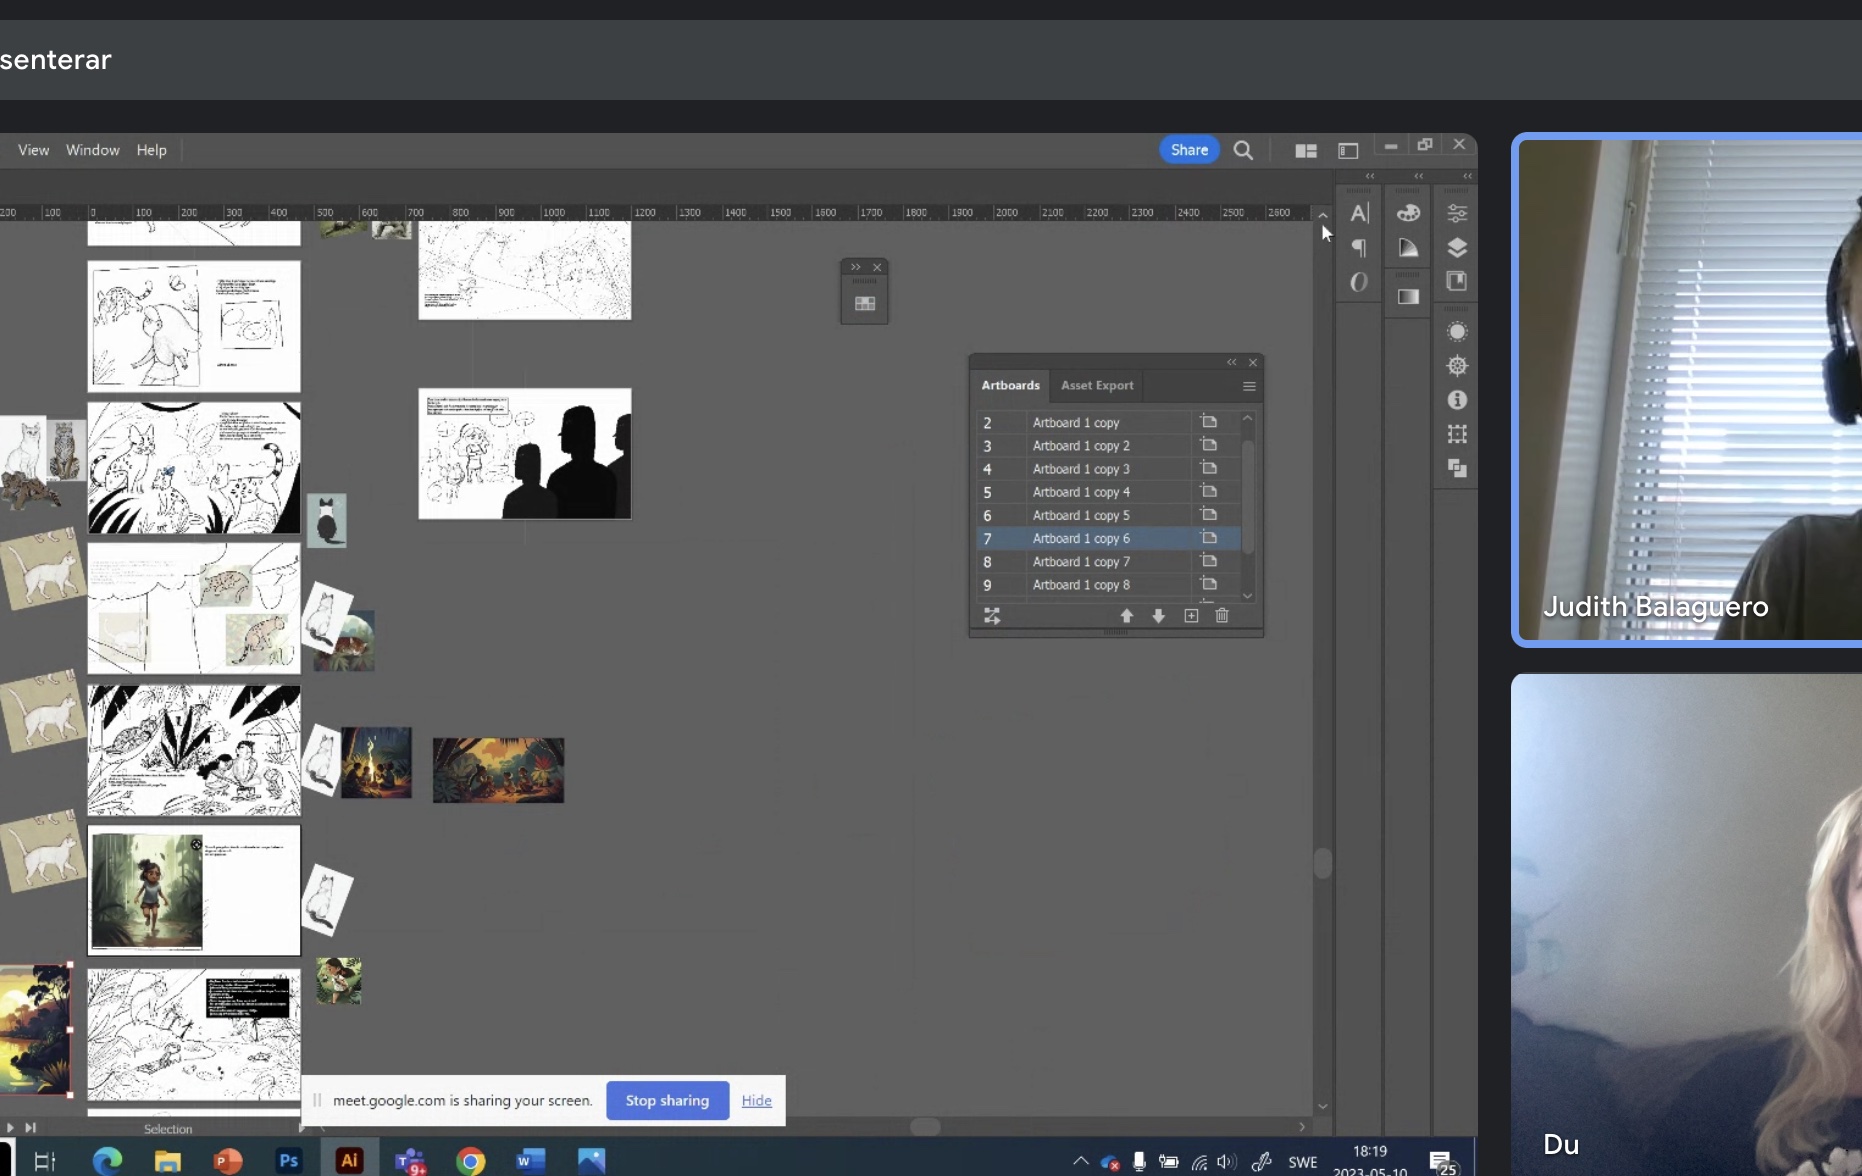Click the blue Share button
Image resolution: width=1862 pixels, height=1176 pixels.
[x=1189, y=150]
